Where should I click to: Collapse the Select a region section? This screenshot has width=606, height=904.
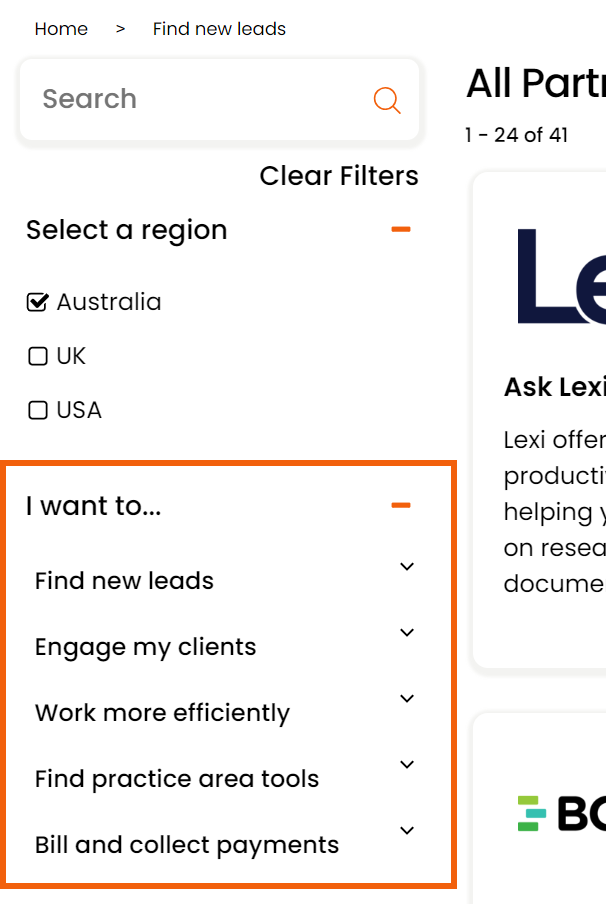coord(401,229)
